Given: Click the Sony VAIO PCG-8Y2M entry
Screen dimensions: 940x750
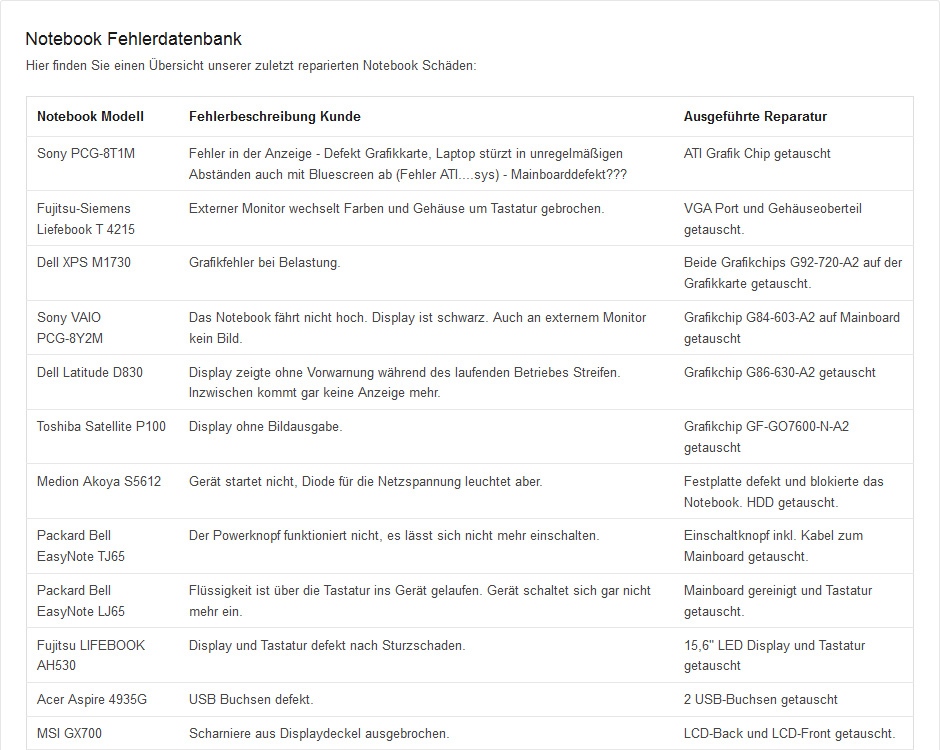Looking at the screenshot, I should click(70, 328).
